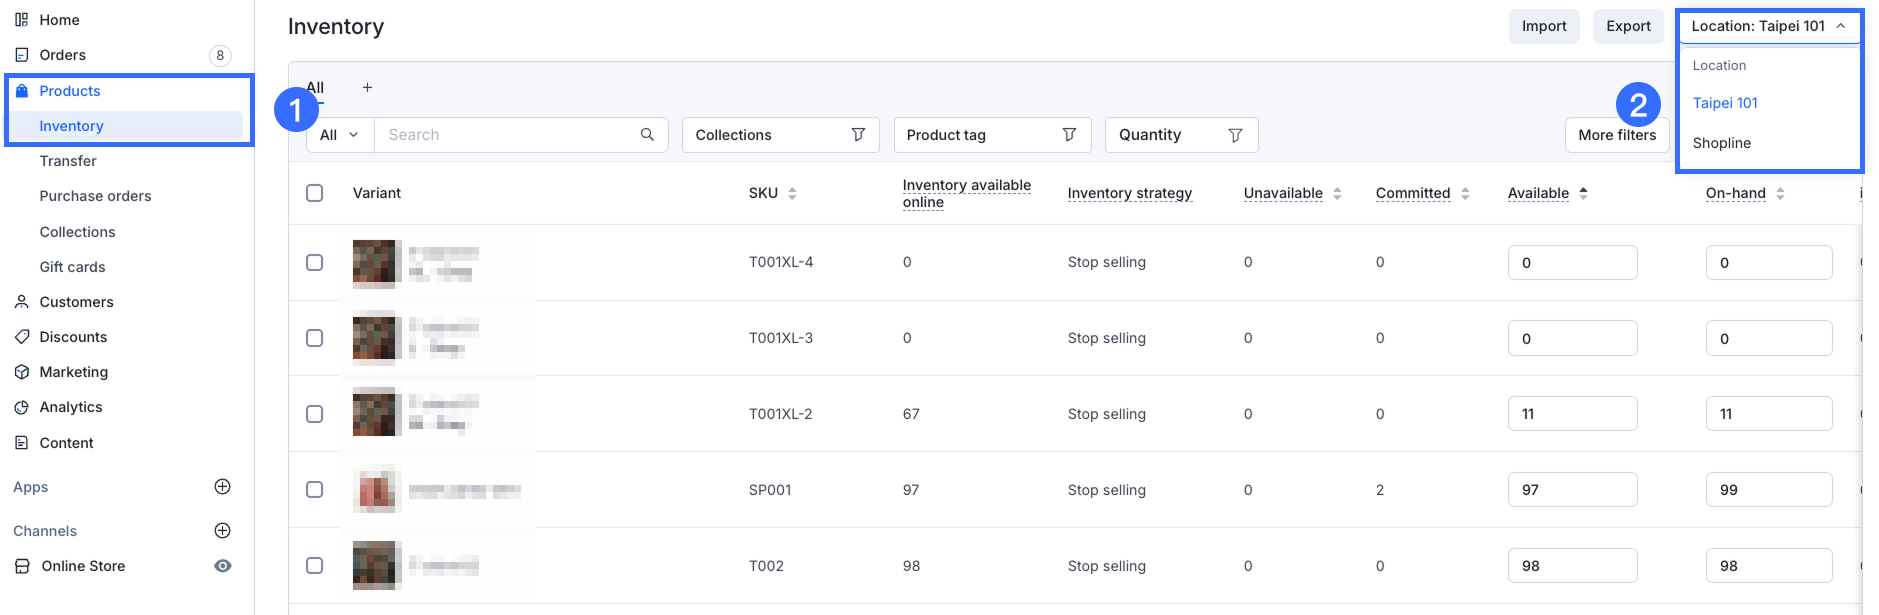Click the Quantity filter funnel icon
Image resolution: width=1879 pixels, height=615 pixels.
pos(1235,135)
